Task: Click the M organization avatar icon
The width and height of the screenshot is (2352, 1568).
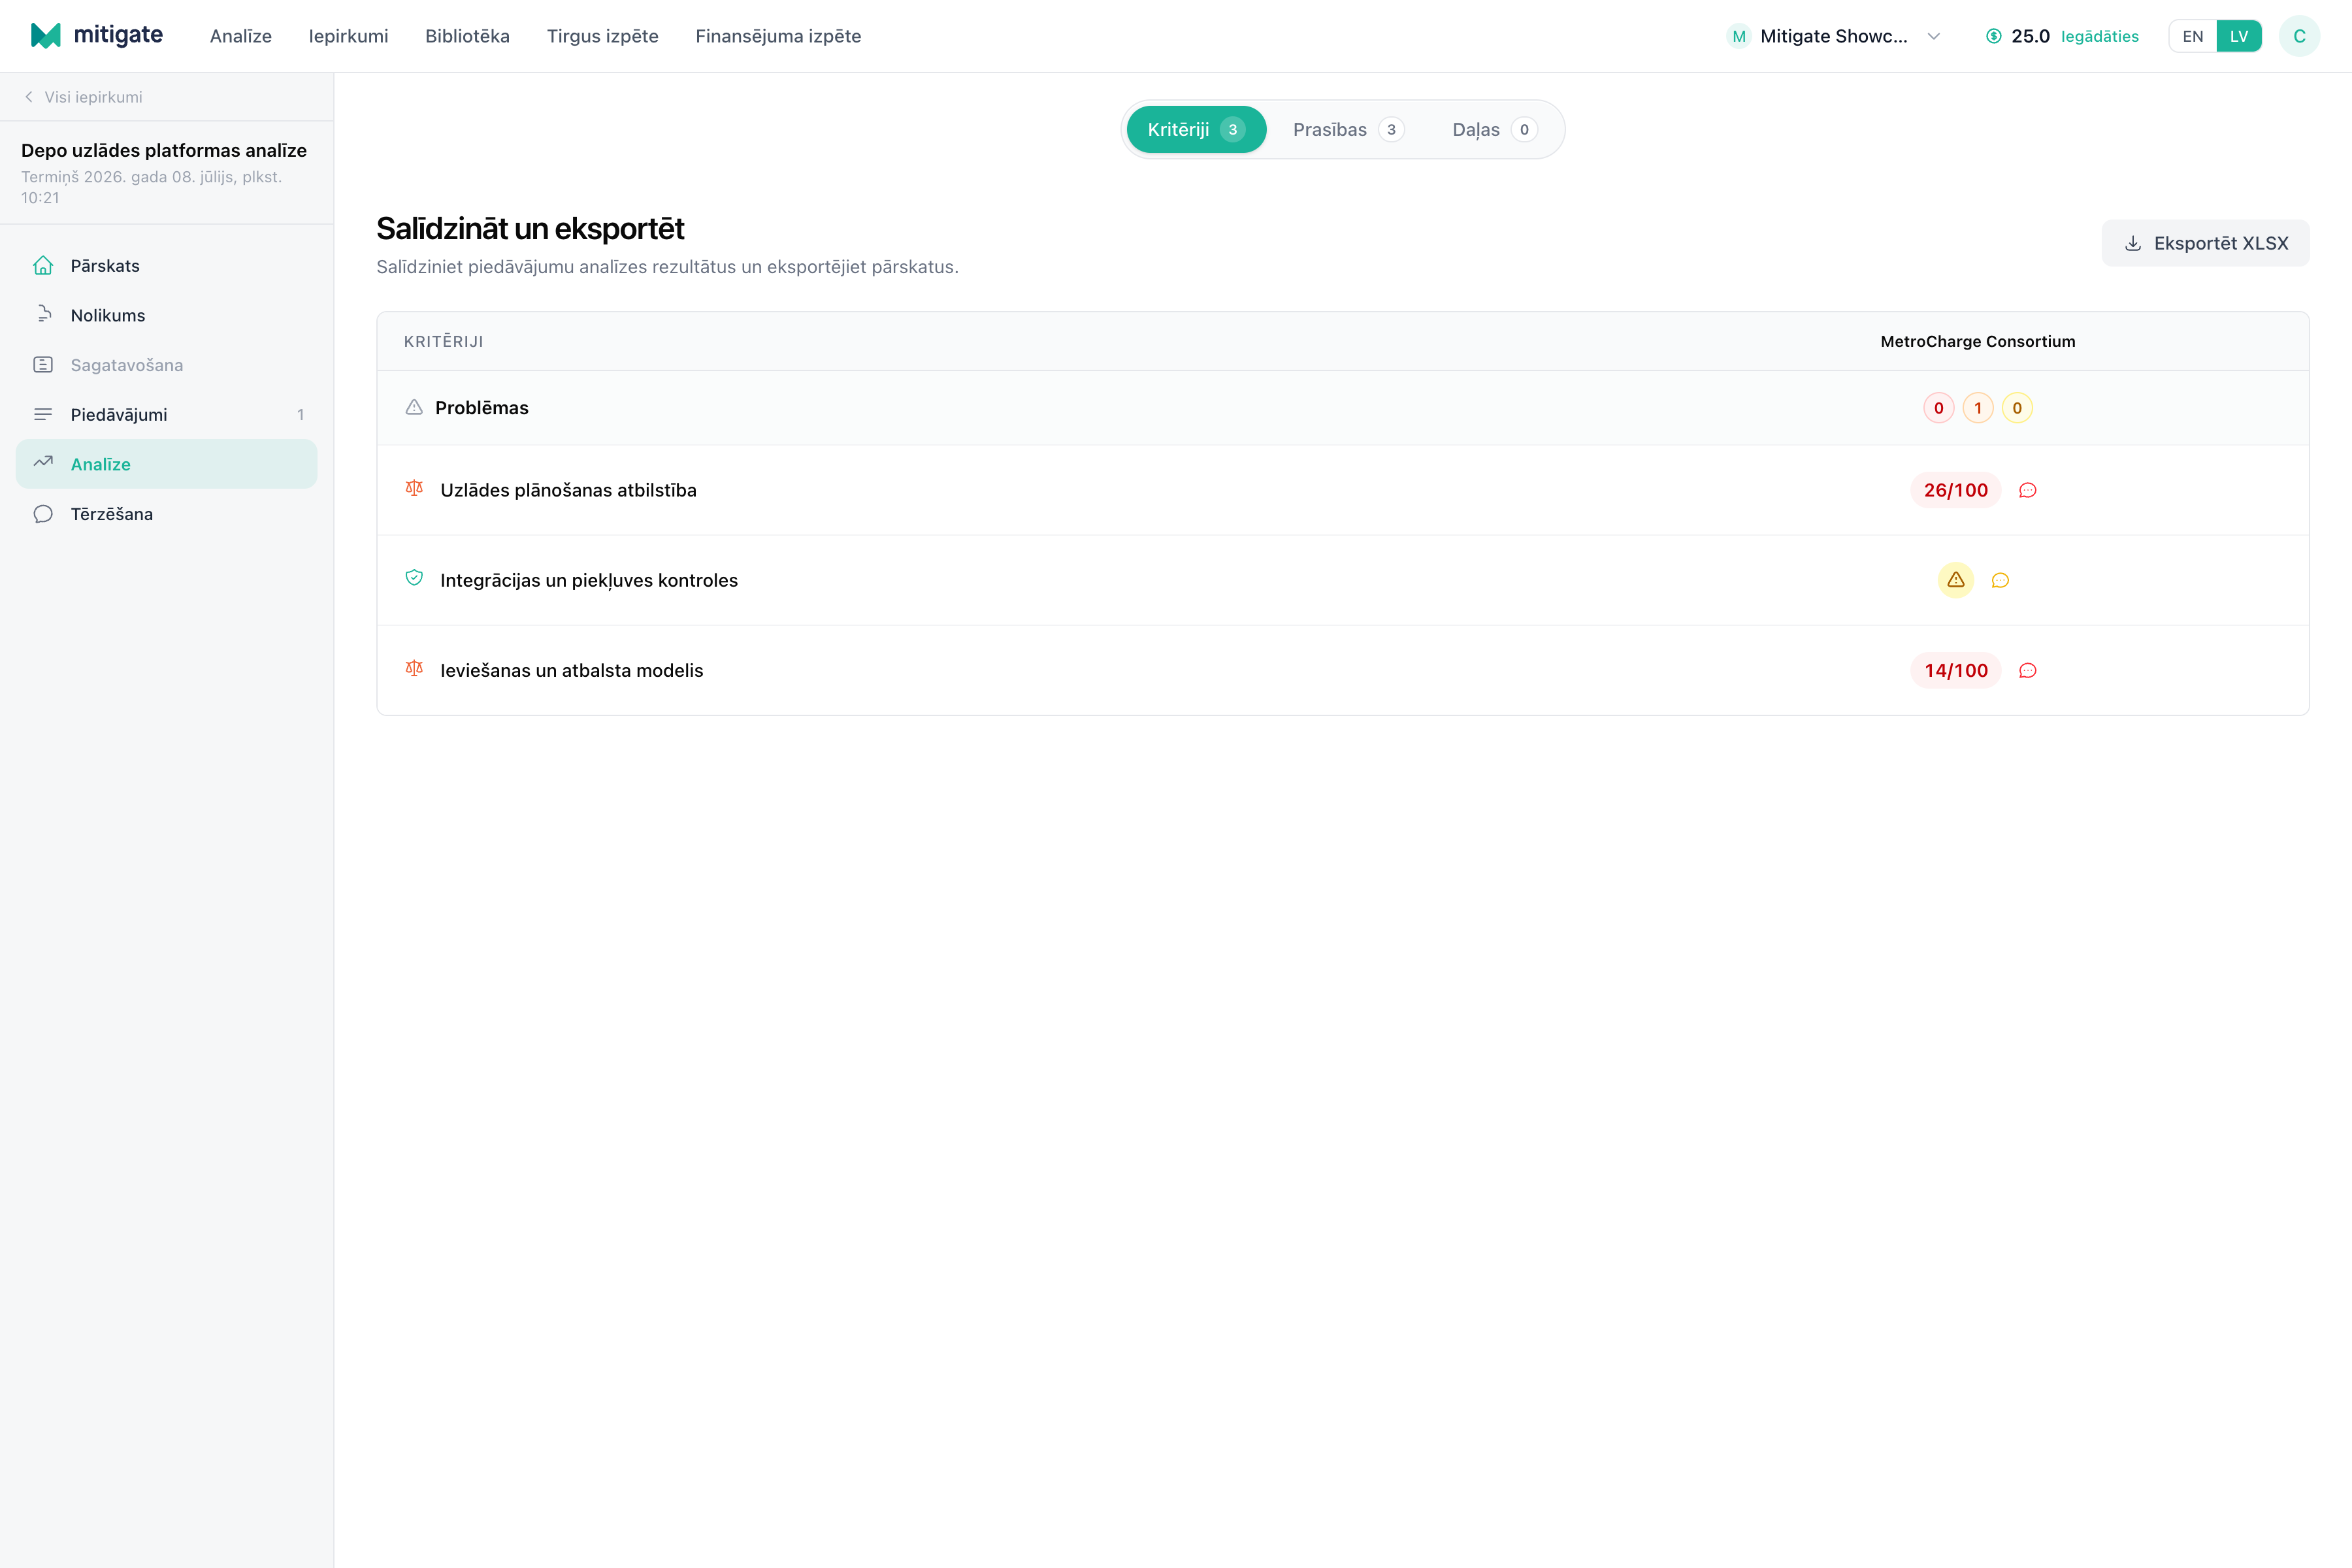Action: coord(1739,36)
